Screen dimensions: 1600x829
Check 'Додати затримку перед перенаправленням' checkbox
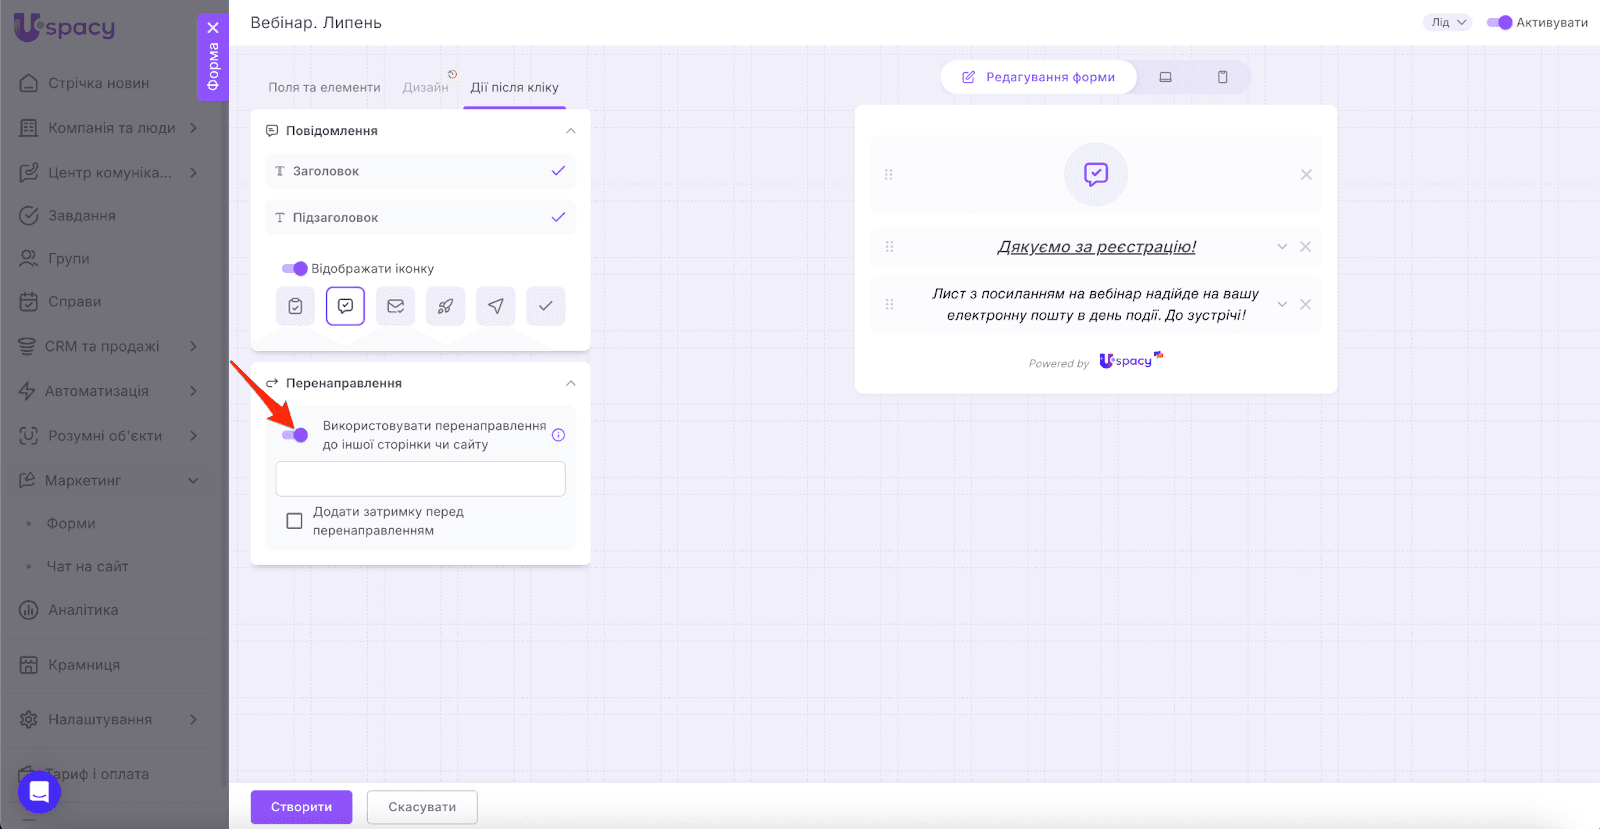click(x=294, y=521)
